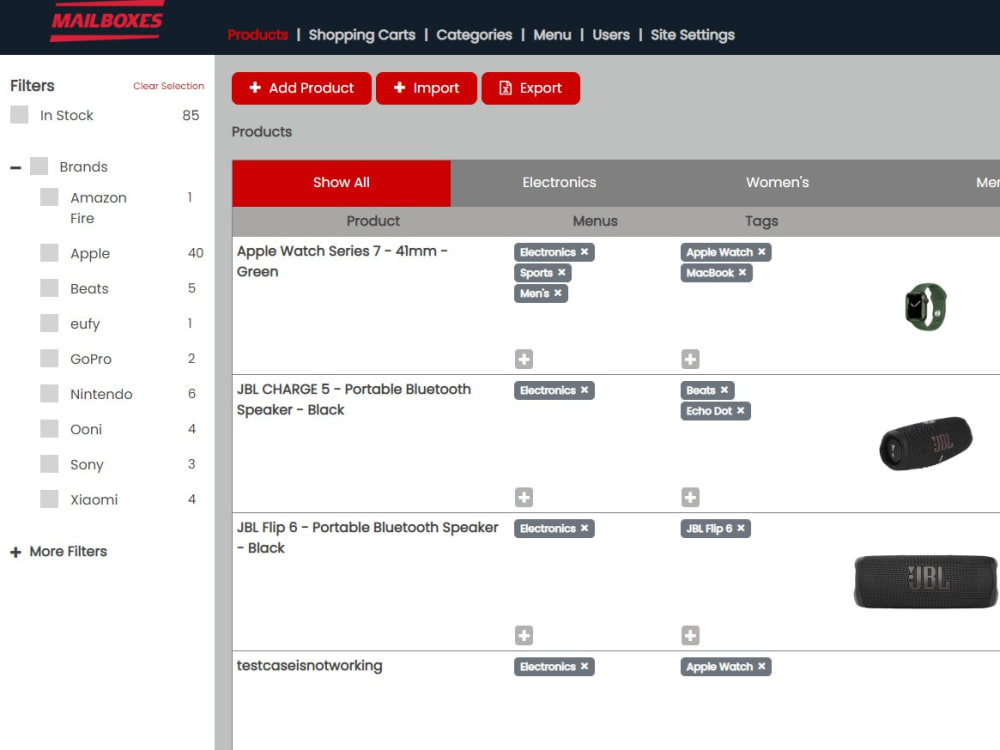Click 'JBL CHARGE 5 - Portable Bluetooth Speaker' name
This screenshot has width=1000, height=750.
click(x=354, y=399)
